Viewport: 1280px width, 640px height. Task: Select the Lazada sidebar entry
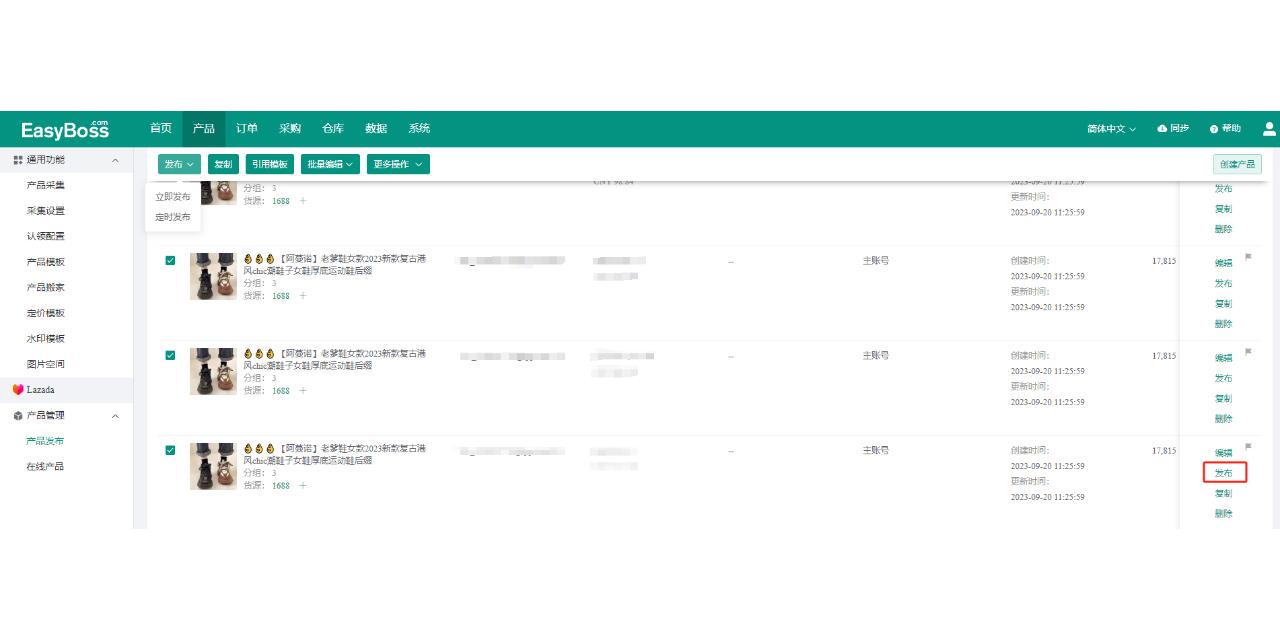click(x=66, y=390)
